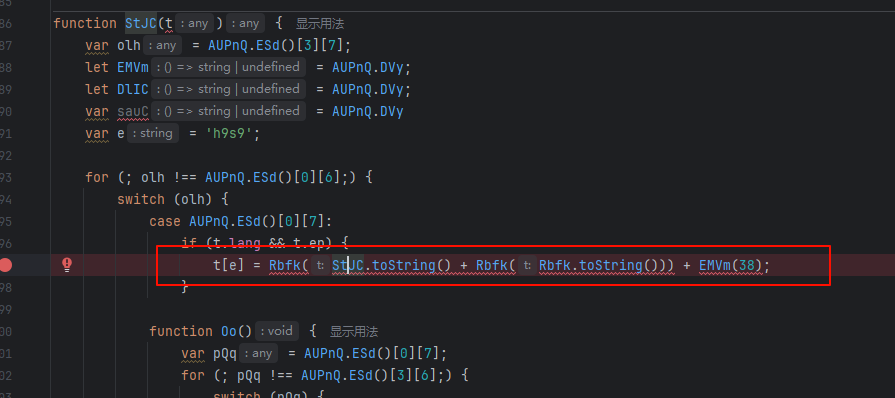Click the sauC variable name
895x398 pixels.
(x=133, y=111)
